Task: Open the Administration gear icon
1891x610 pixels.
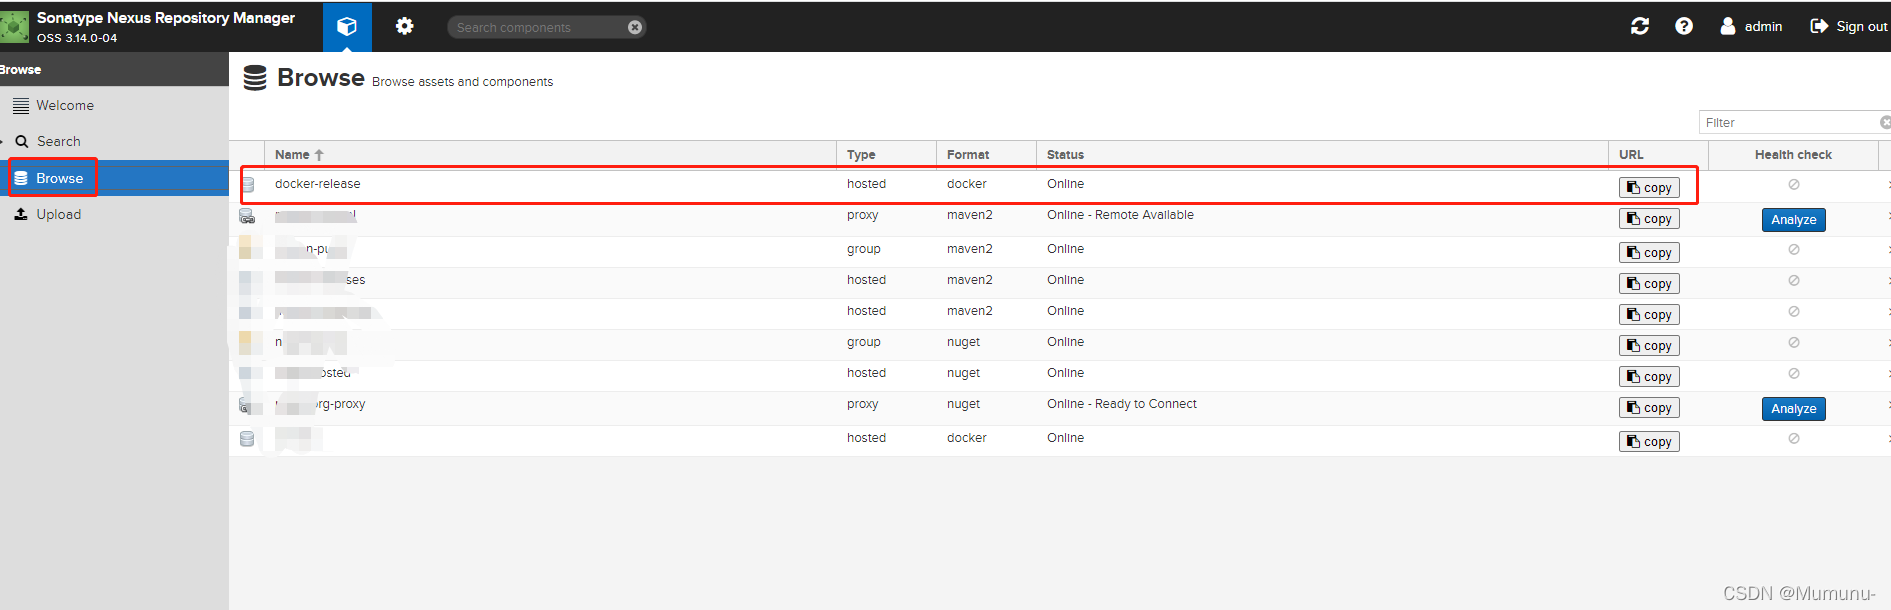Action: pyautogui.click(x=404, y=27)
